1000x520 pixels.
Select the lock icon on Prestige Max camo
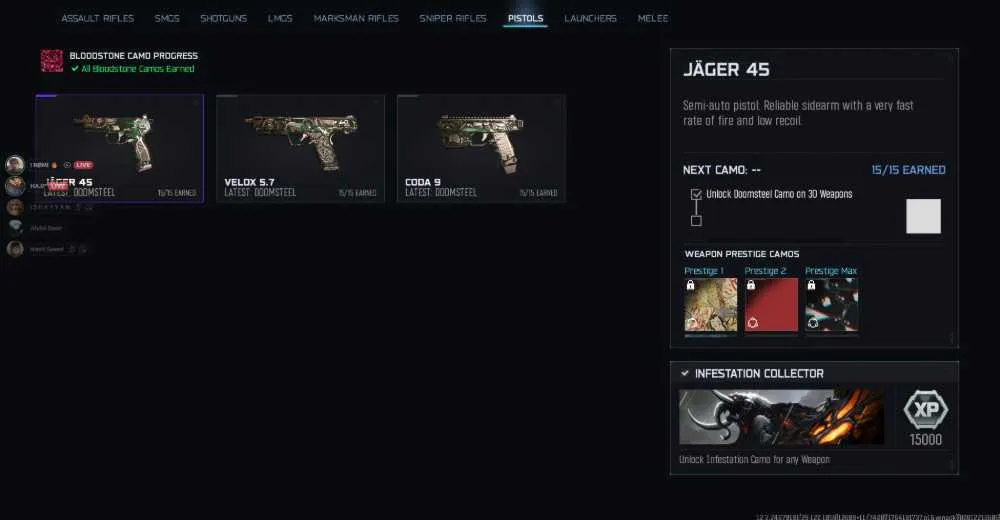tap(811, 285)
